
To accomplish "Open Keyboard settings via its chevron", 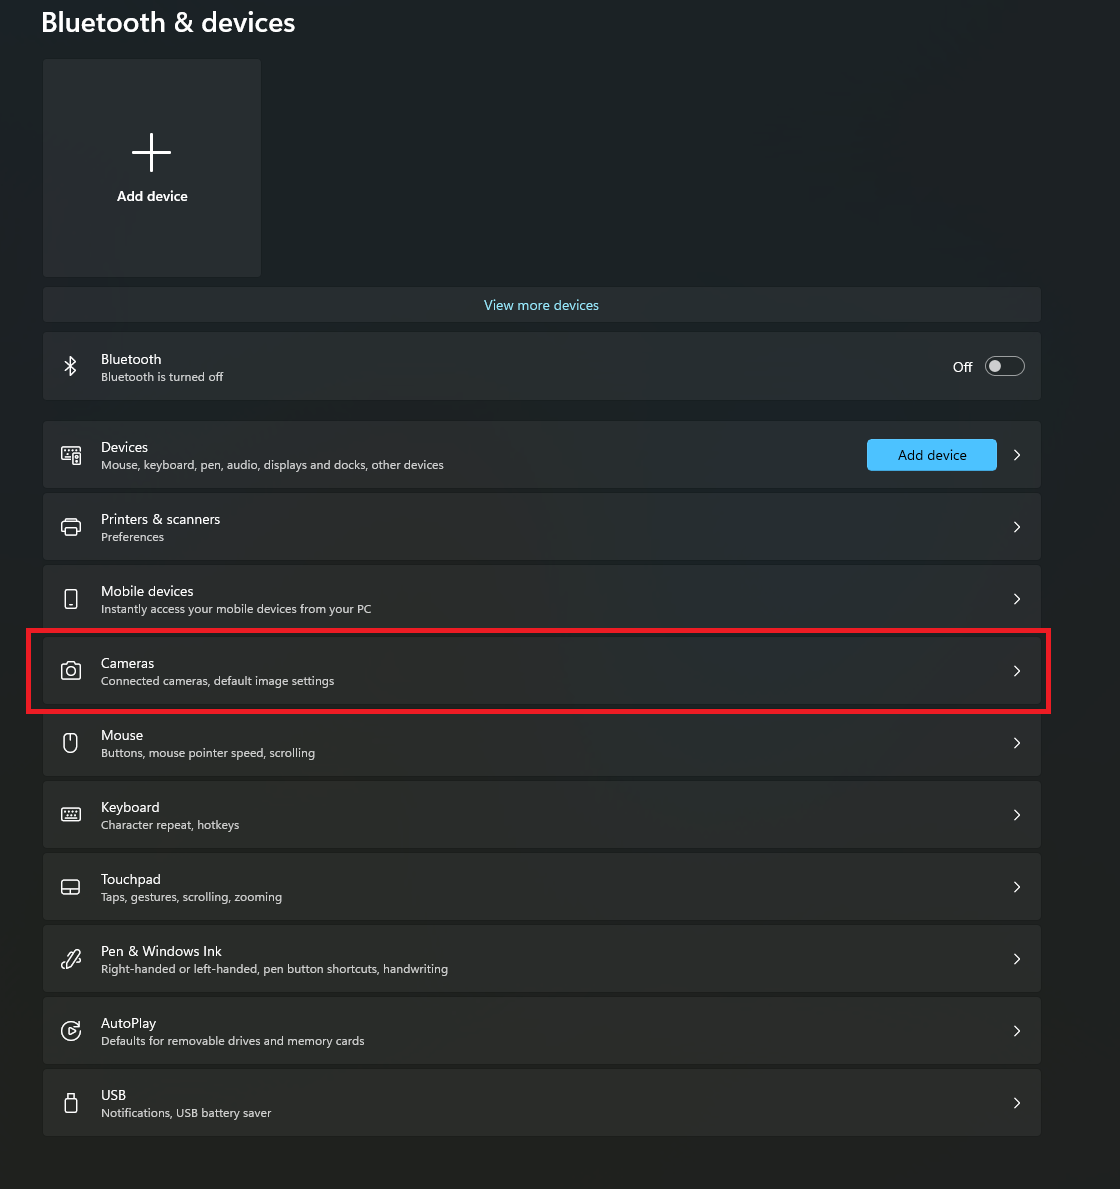I will click(1017, 815).
